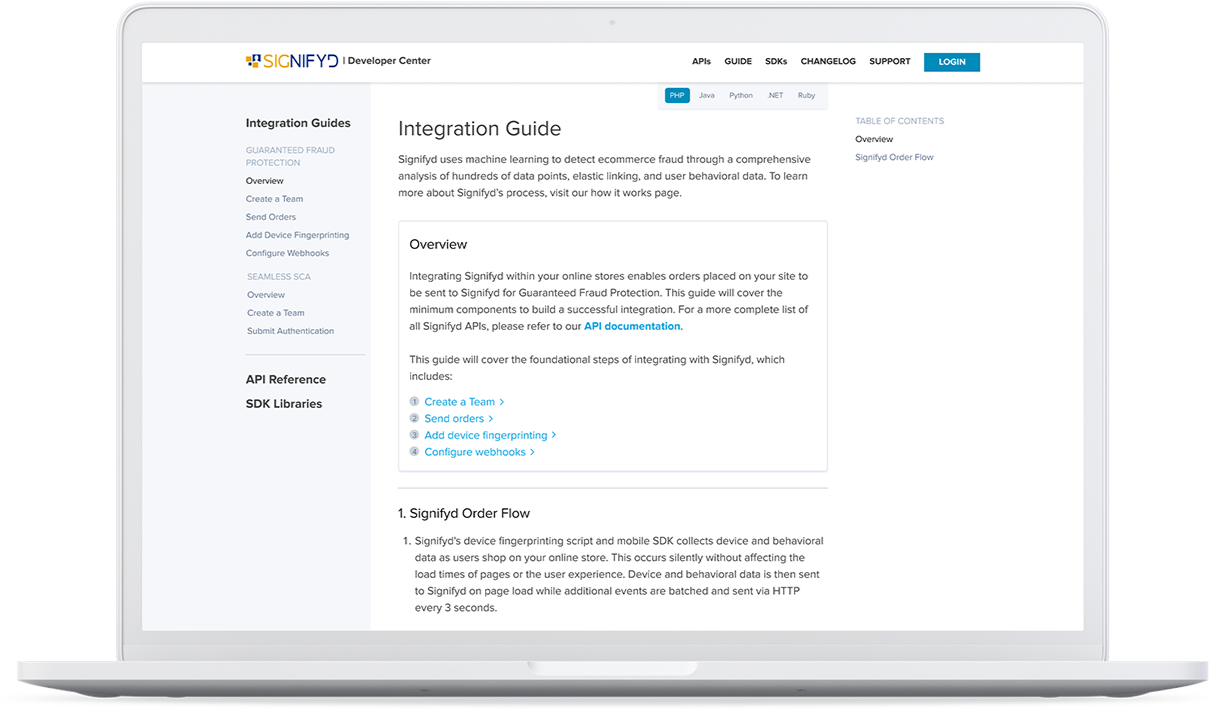Click the step 4 number badge

[x=414, y=452]
